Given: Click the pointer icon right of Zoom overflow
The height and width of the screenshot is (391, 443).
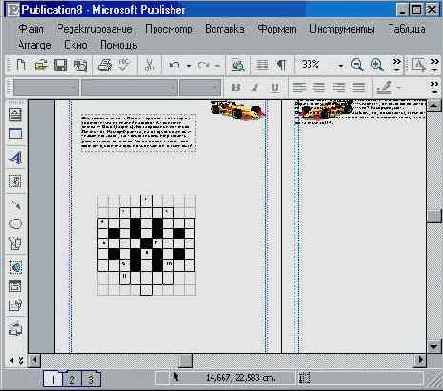Looking at the screenshot, I should (419, 65).
